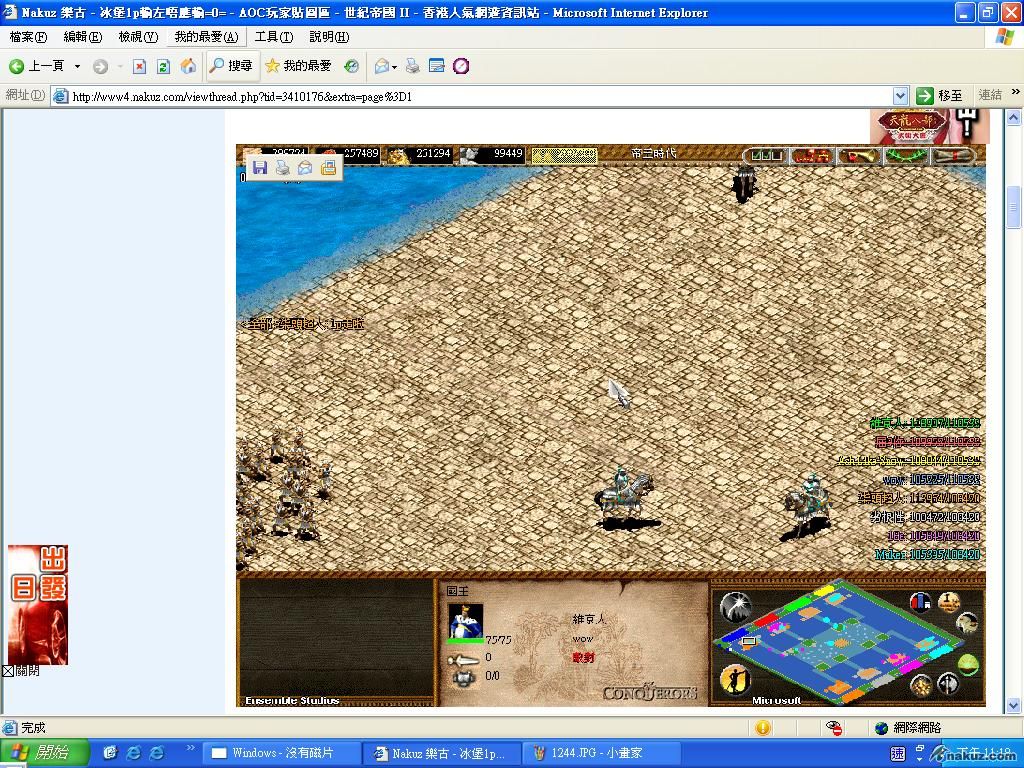Screen dimensions: 1024x768
Task: Click the Nakuz 樂古 taskbar button
Action: [x=441, y=753]
